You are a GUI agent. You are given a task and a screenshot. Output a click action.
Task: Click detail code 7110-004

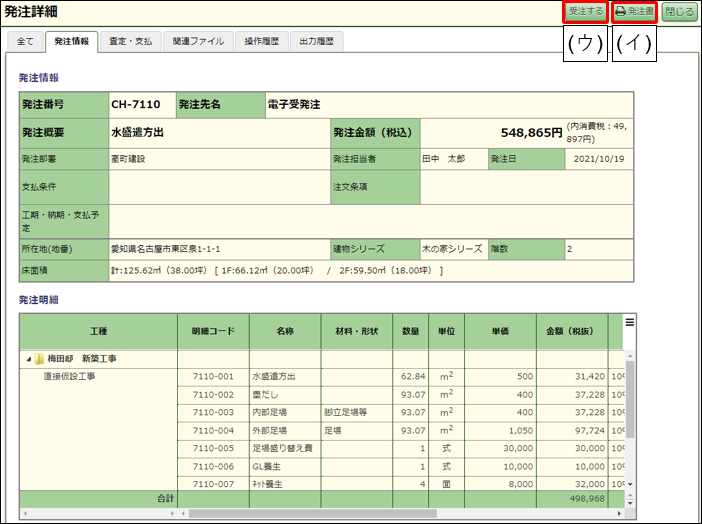(x=213, y=431)
